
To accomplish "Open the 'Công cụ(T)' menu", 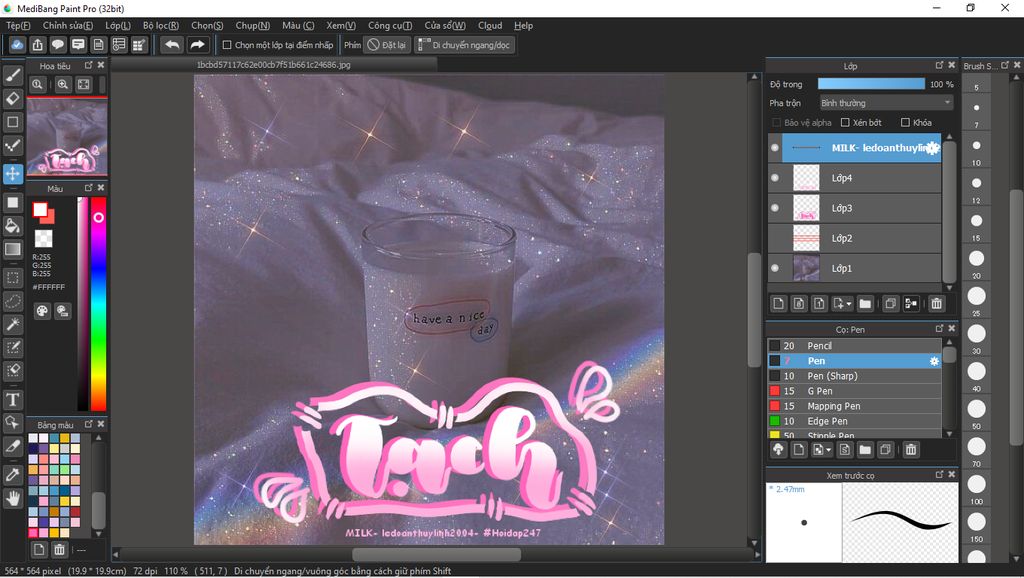I will click(390, 25).
